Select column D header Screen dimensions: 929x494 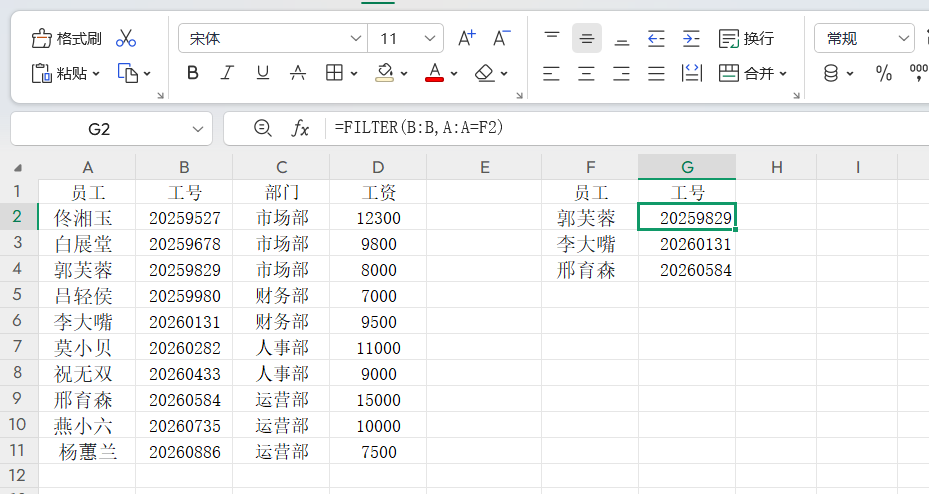(377, 167)
